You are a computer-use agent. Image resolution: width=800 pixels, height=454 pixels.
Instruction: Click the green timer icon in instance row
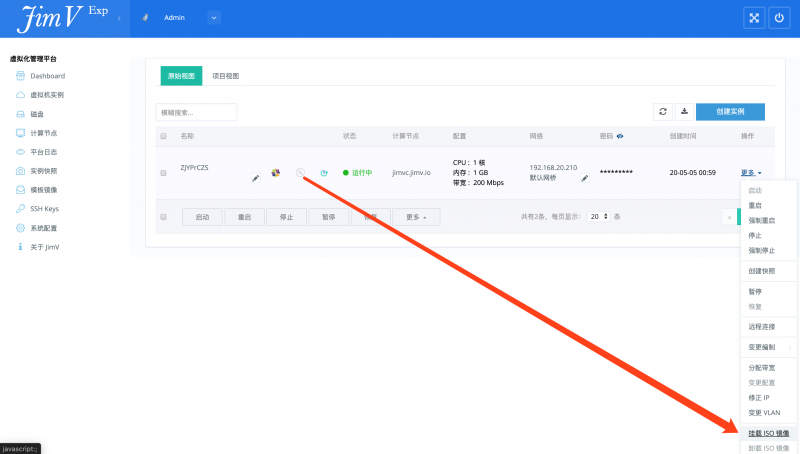[x=323, y=173]
